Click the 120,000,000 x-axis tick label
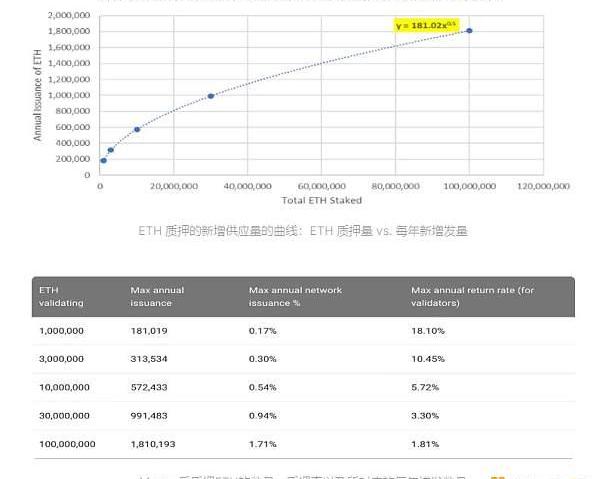This screenshot has height=479, width=600. click(544, 186)
